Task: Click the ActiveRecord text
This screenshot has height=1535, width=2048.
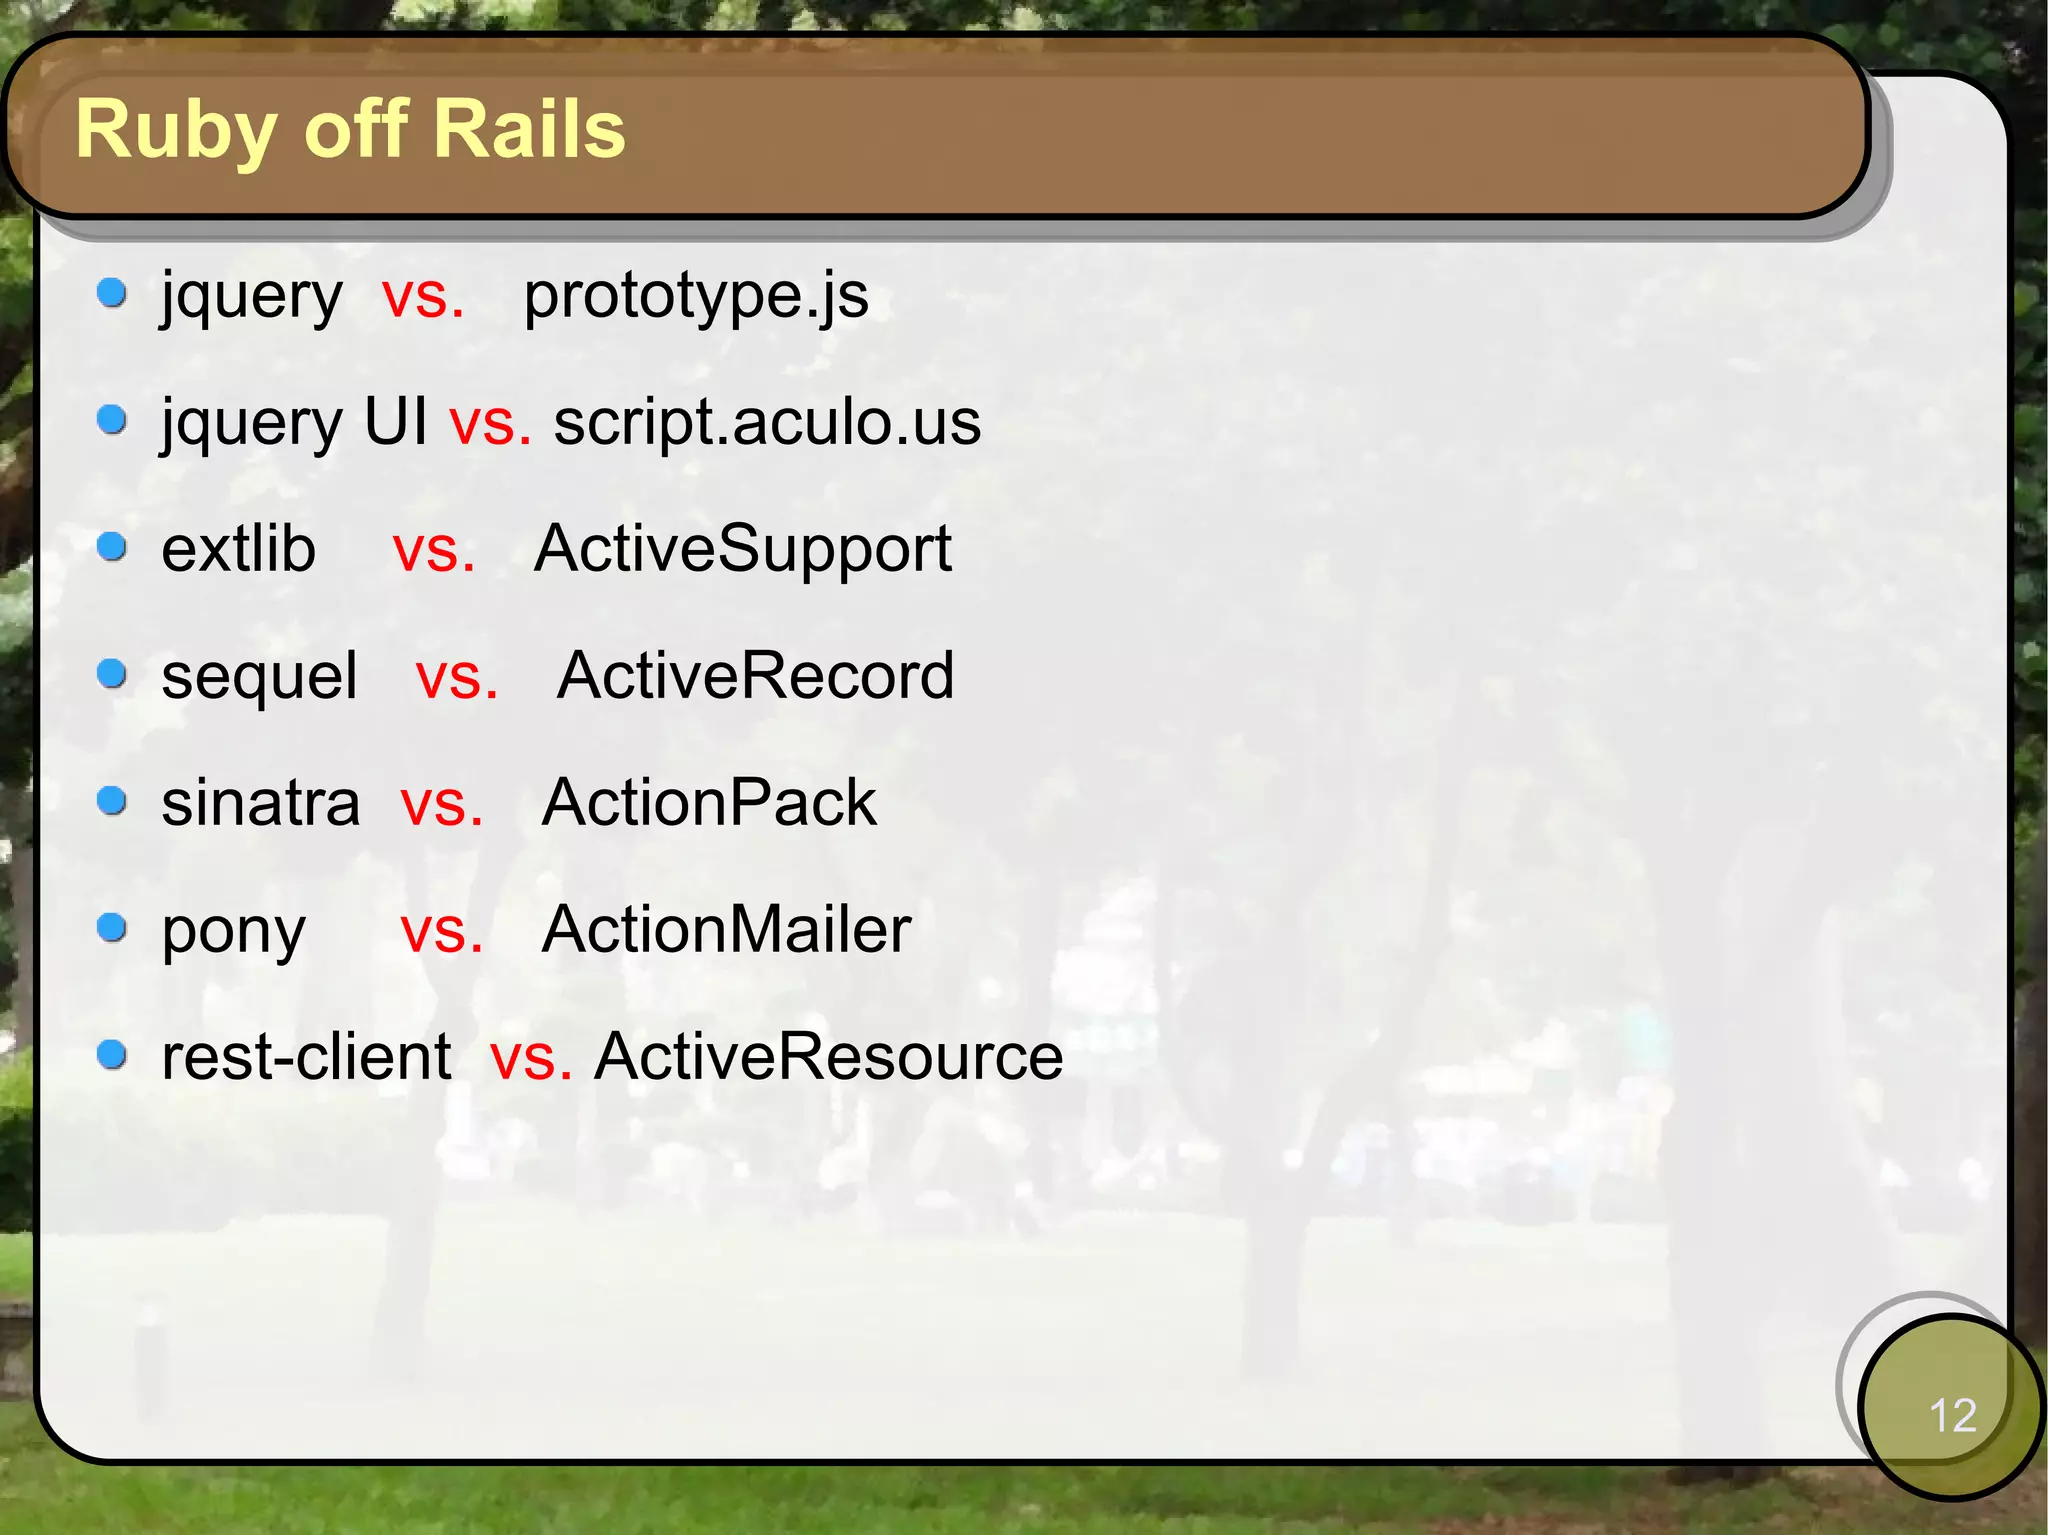Action: tap(755, 676)
